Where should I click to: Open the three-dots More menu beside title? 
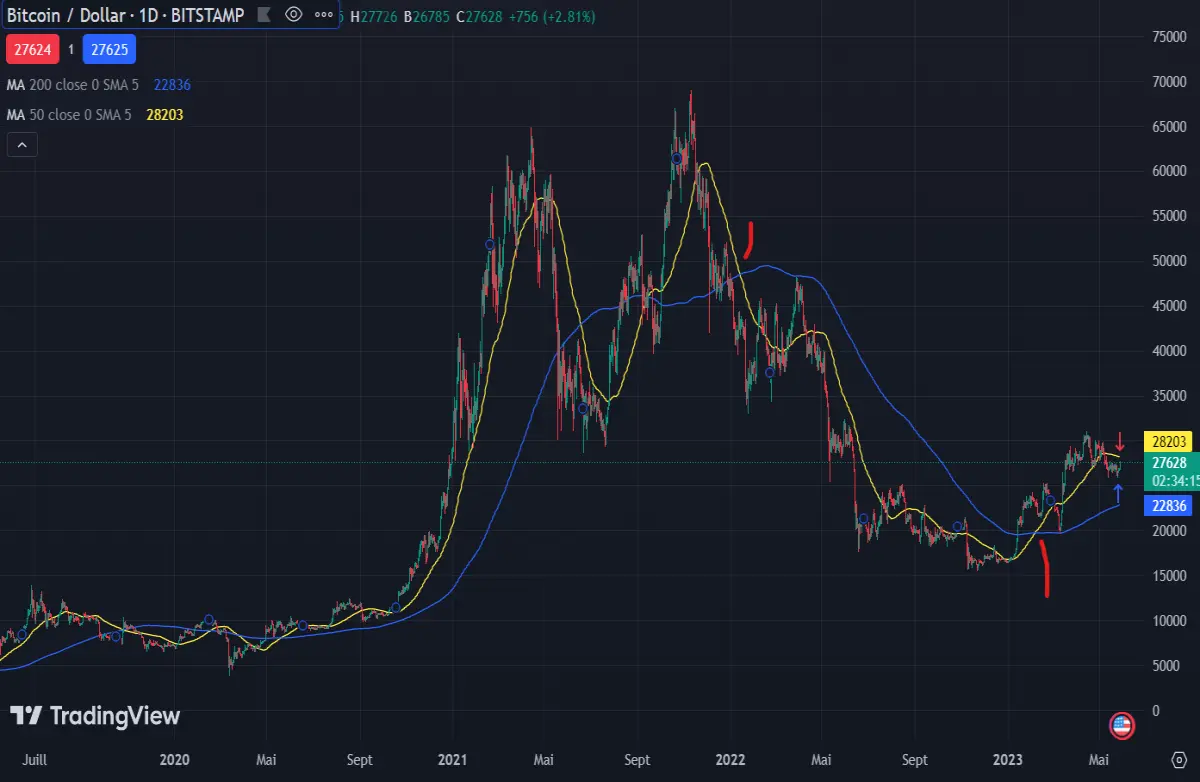323,15
